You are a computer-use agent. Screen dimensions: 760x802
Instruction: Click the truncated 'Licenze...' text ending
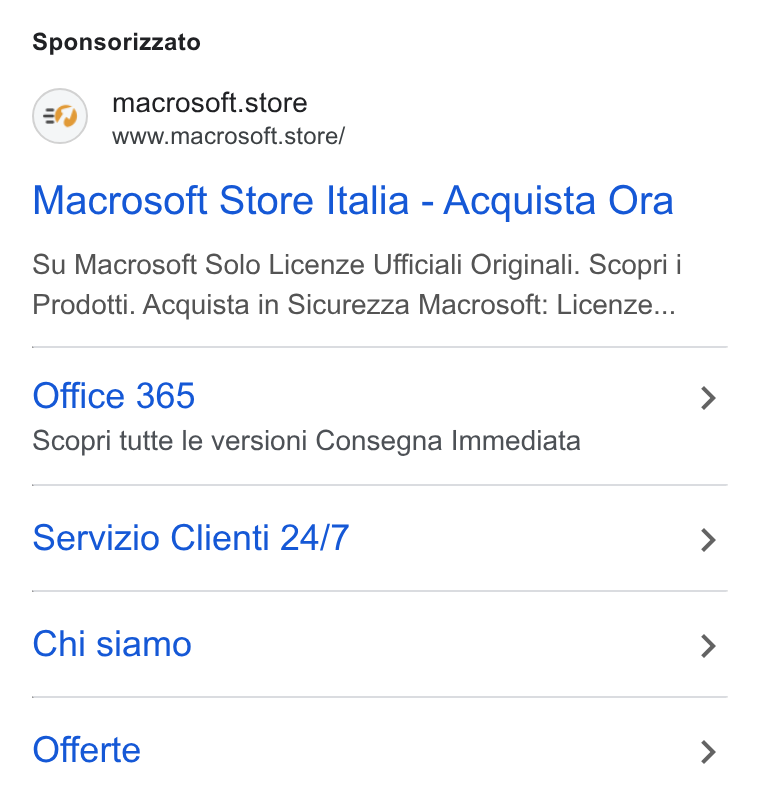[x=616, y=305]
